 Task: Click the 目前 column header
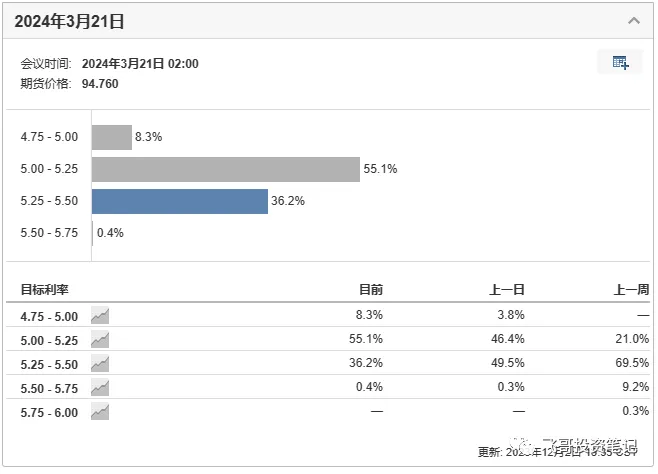click(x=371, y=290)
